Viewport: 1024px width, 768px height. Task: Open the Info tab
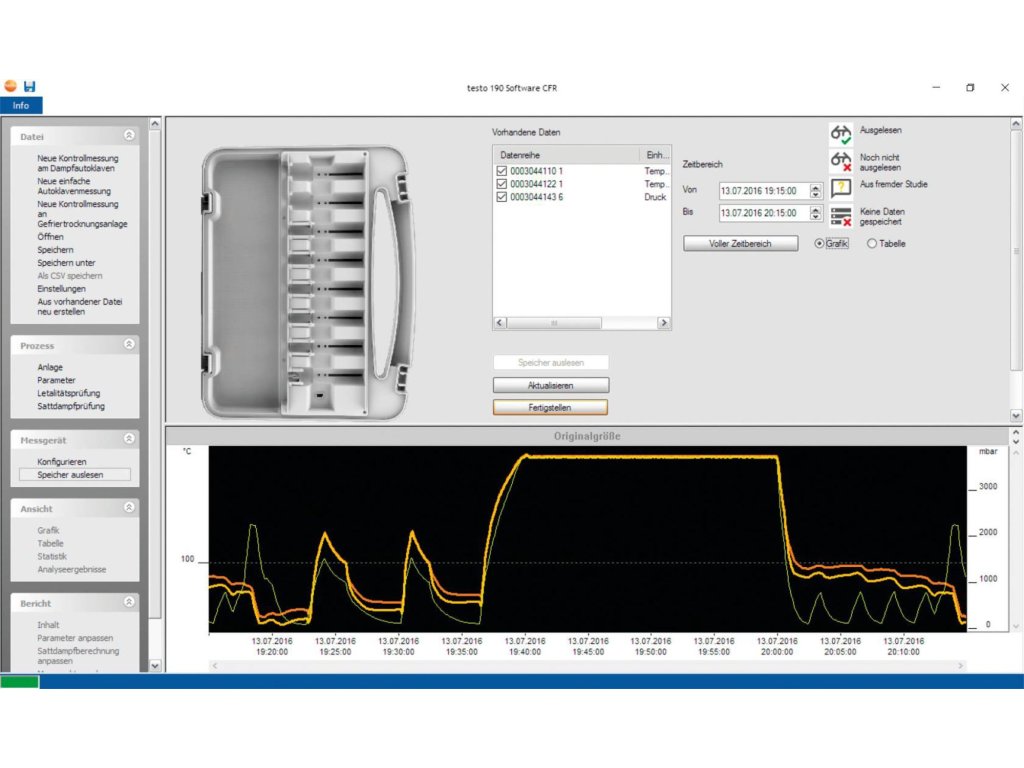pos(21,105)
